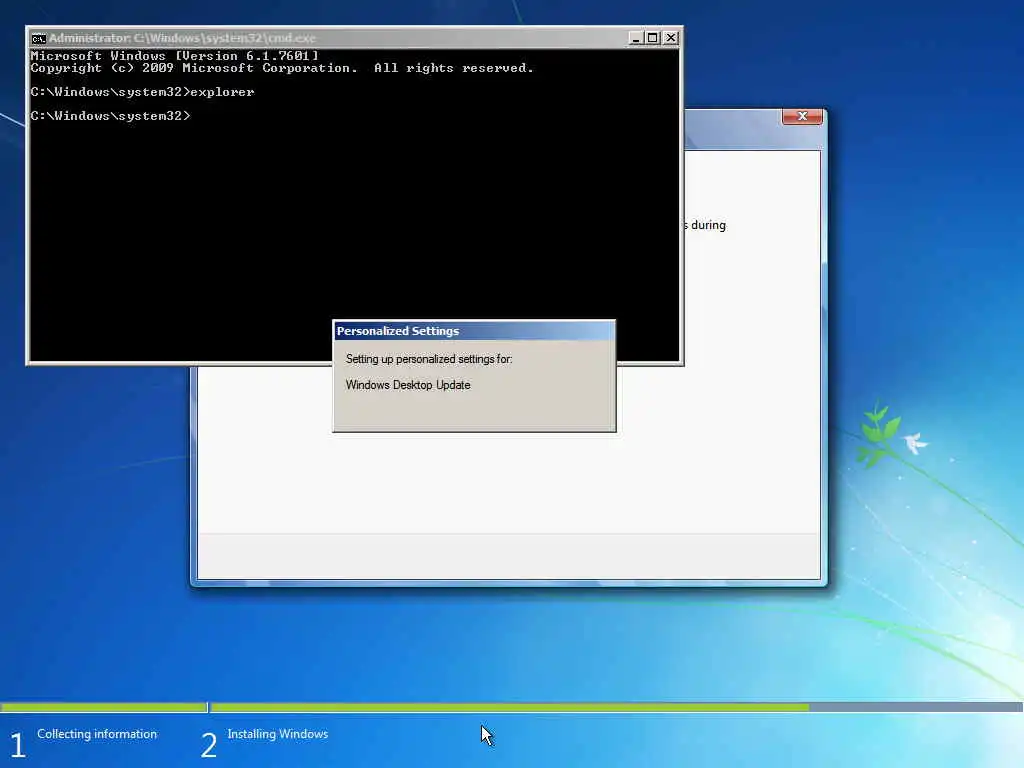1024x768 pixels.
Task: Click the Copyright Microsoft Corporation line
Action: click(282, 68)
